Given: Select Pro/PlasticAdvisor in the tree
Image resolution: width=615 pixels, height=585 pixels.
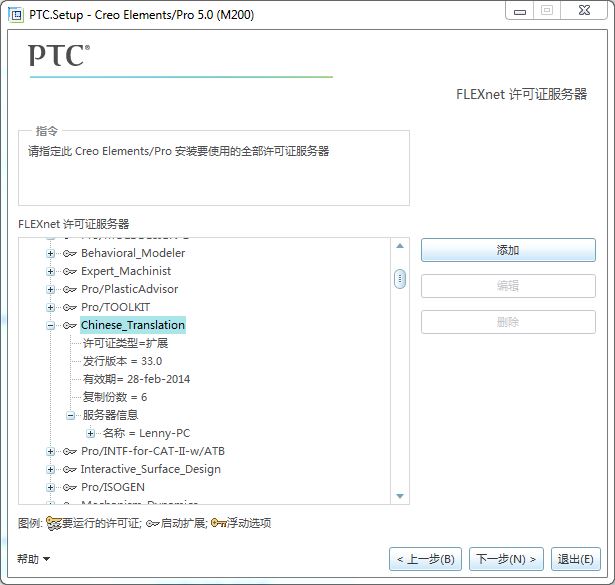Looking at the screenshot, I should tap(129, 289).
